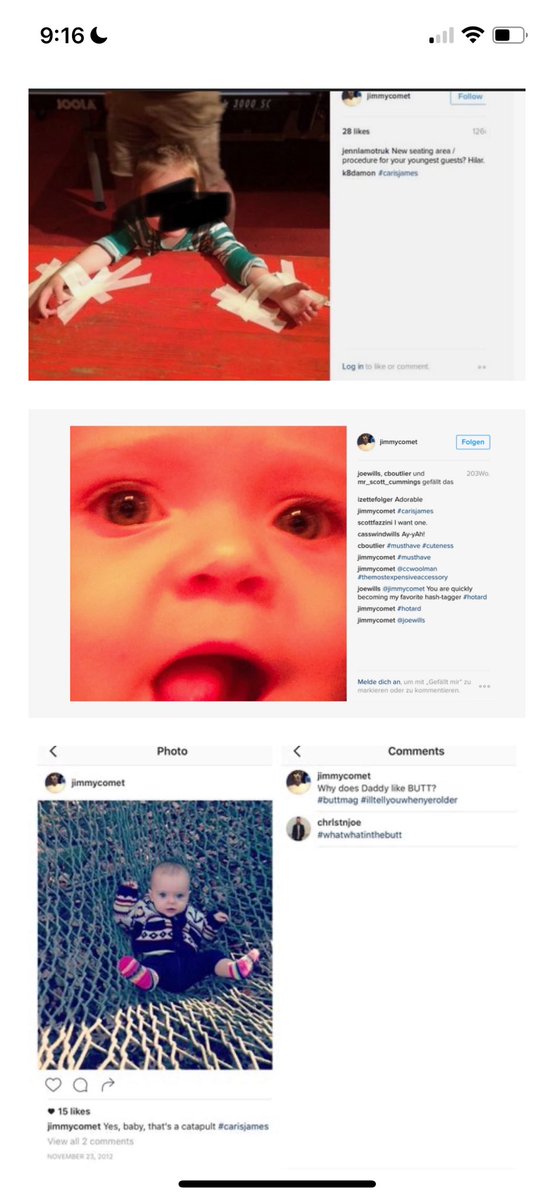Tap the share arrow icon
The width and height of the screenshot is (554, 1199).
click(x=108, y=1084)
